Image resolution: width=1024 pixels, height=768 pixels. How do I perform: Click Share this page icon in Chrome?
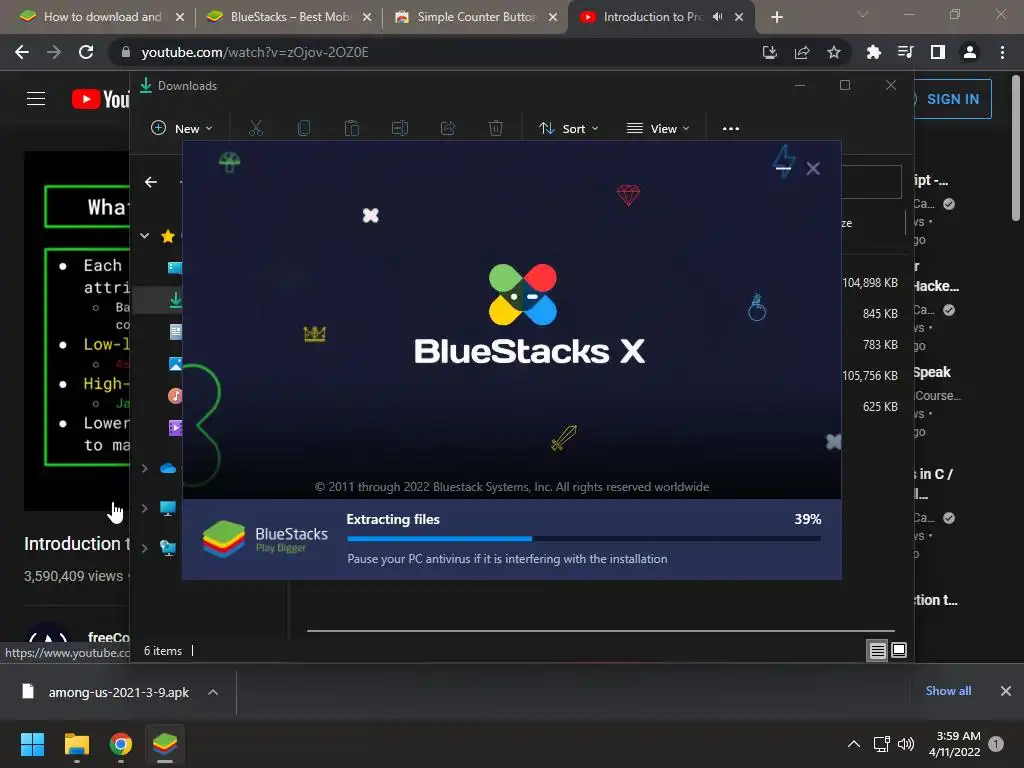[802, 52]
